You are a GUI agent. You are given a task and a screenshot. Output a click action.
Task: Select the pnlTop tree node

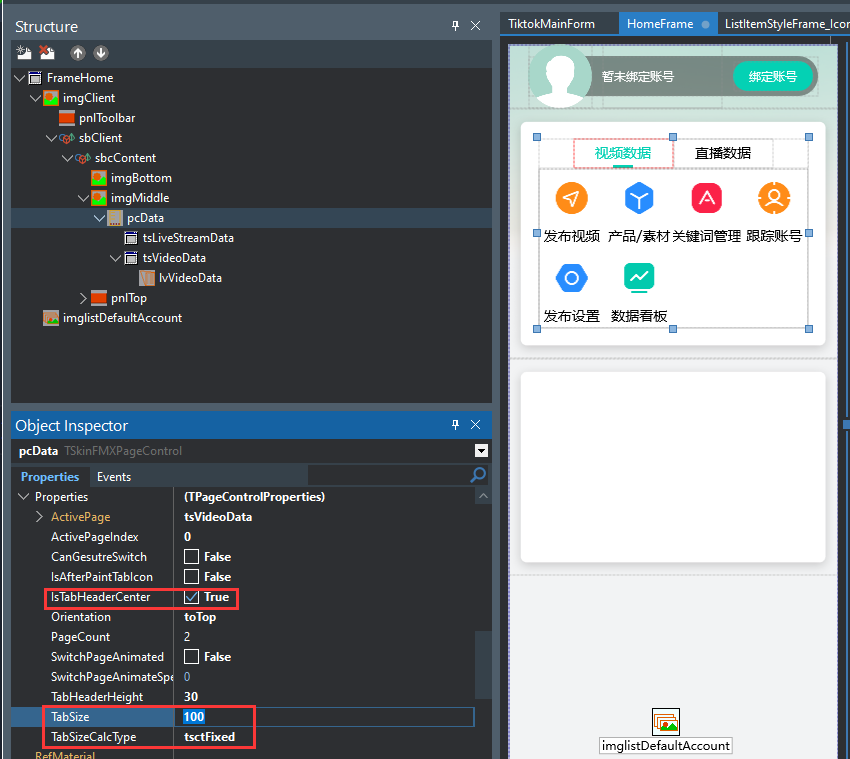(128, 298)
